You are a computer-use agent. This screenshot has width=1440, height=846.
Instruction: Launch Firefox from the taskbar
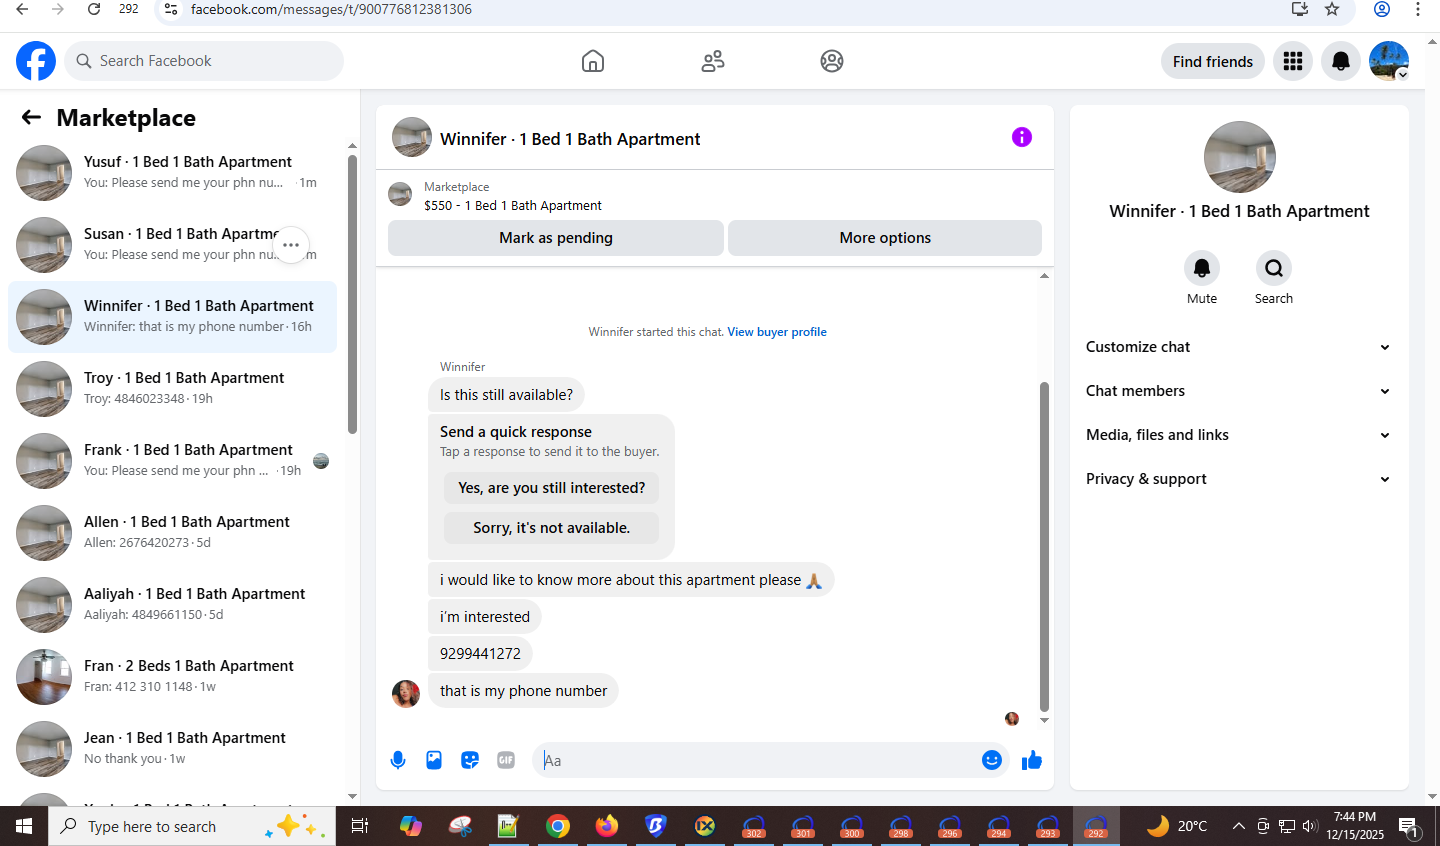pos(607,826)
